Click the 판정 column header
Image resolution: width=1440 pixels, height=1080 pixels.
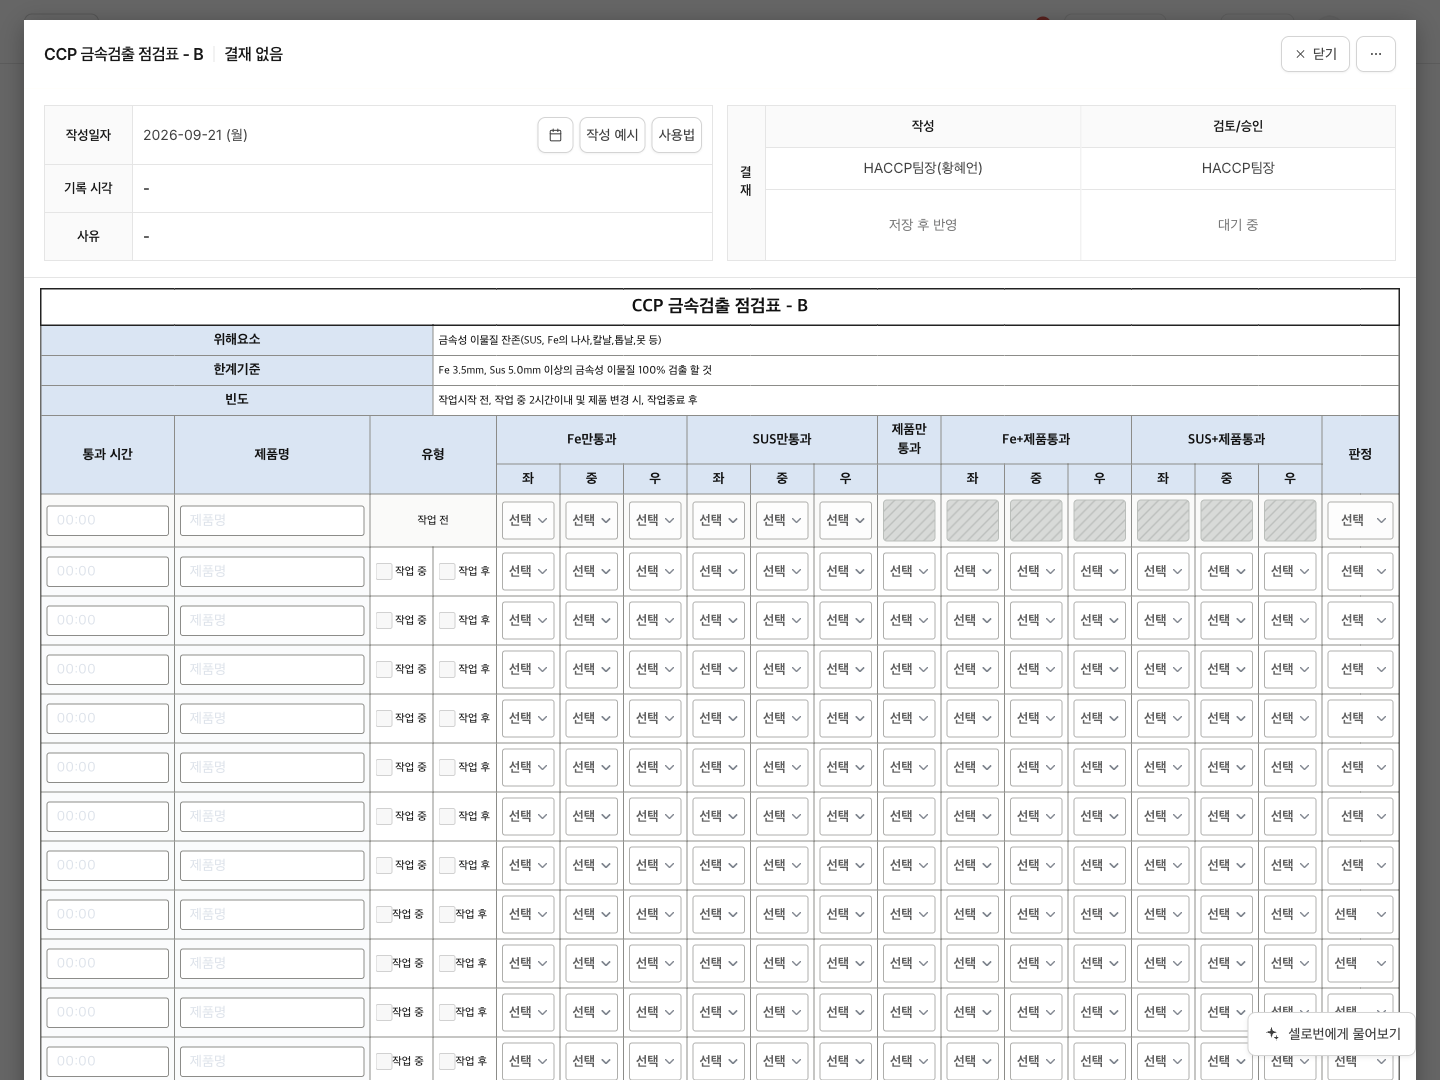pos(1360,454)
